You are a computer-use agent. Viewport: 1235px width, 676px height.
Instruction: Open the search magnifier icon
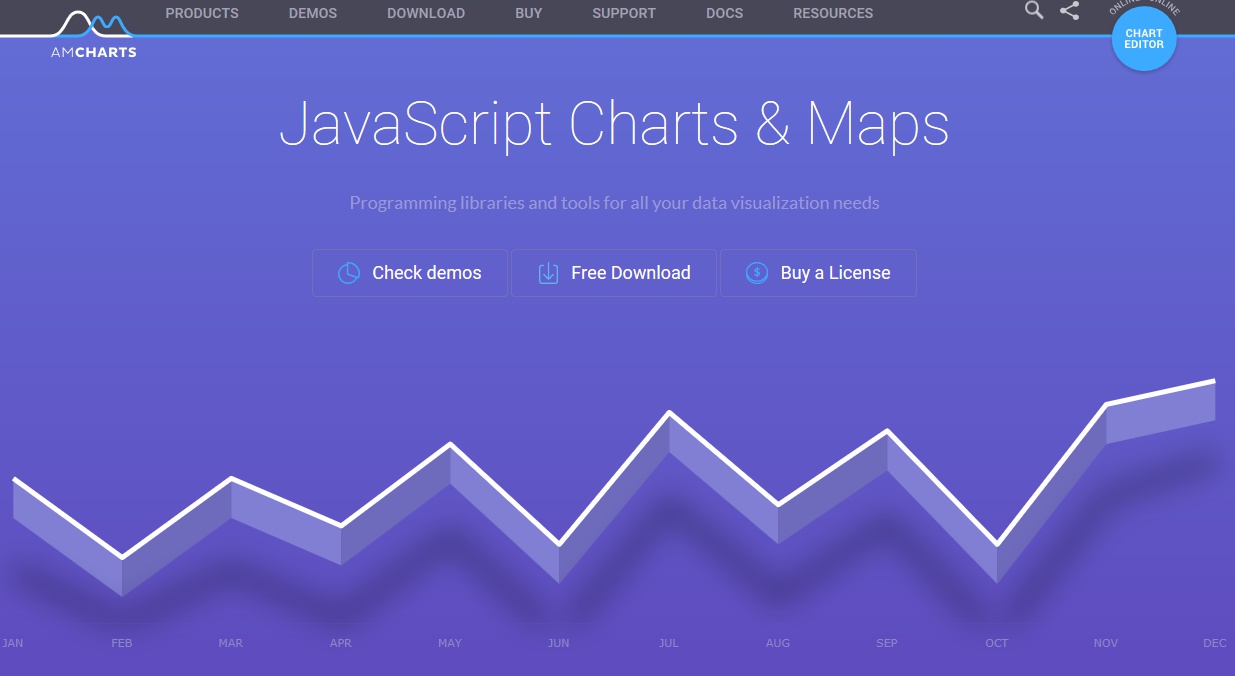(x=1034, y=11)
